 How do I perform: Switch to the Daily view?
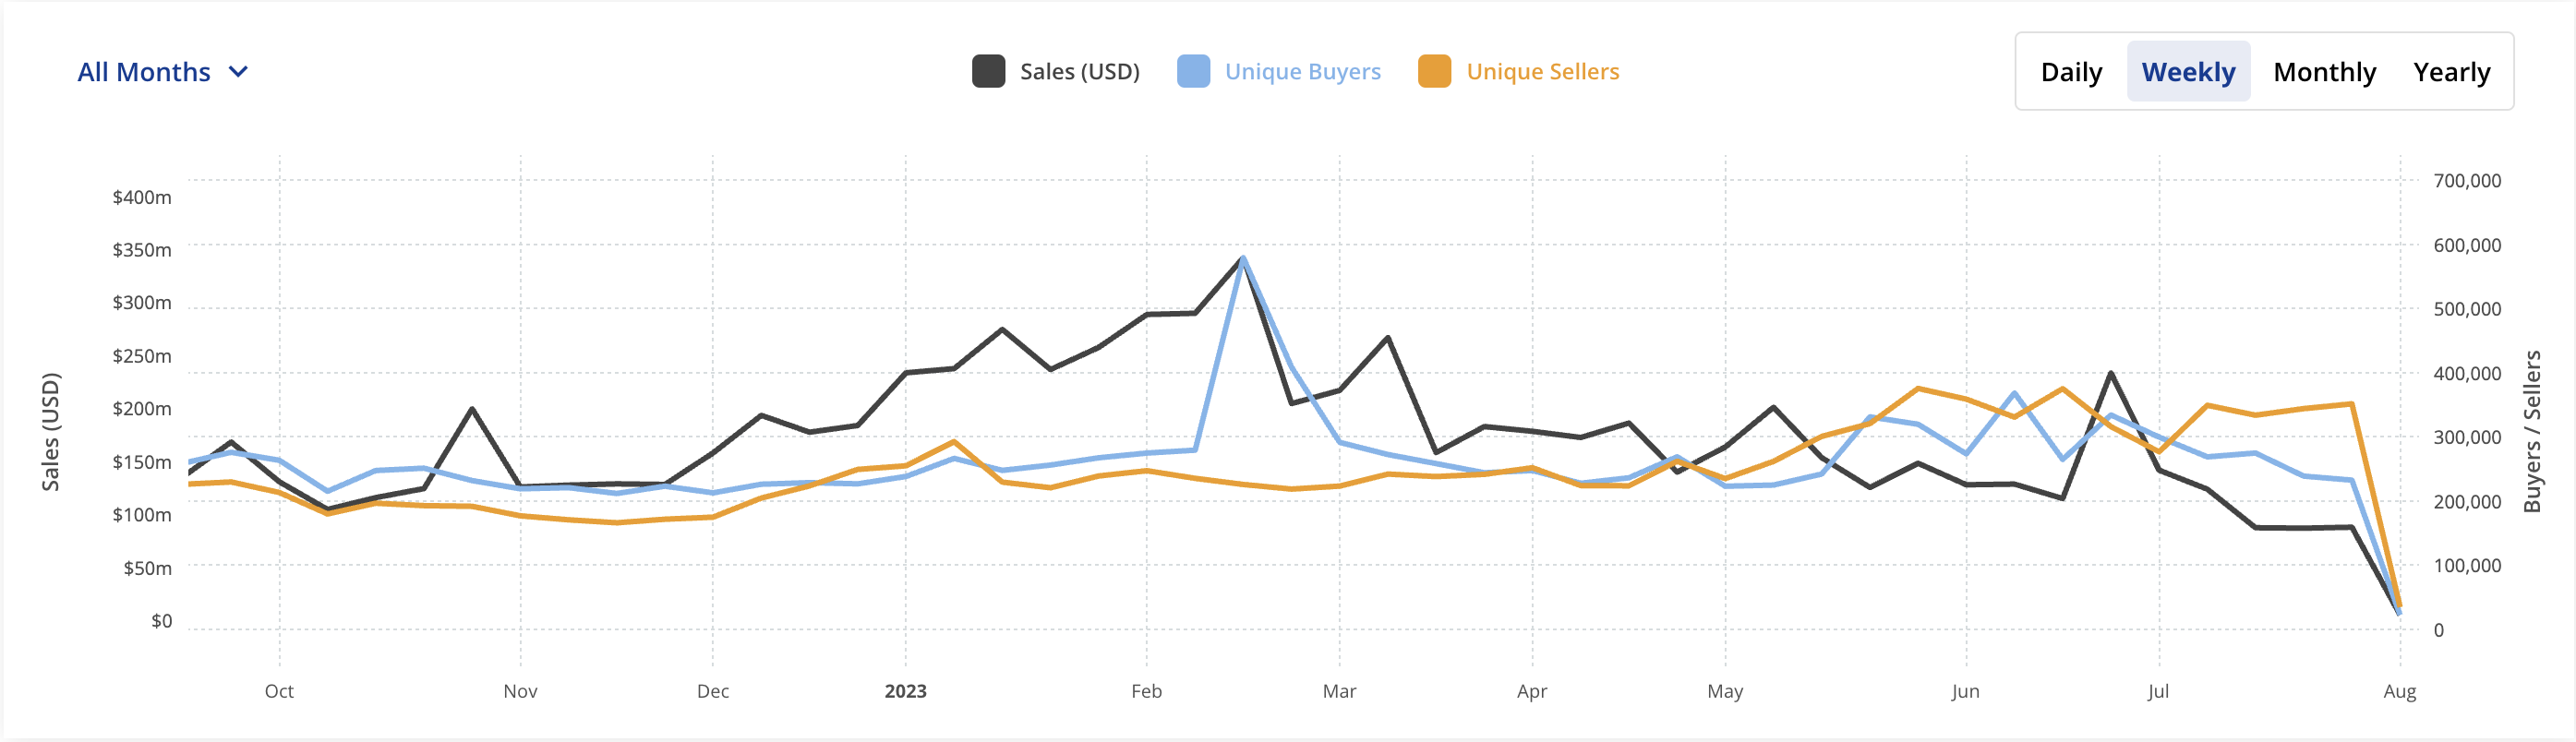point(2071,72)
